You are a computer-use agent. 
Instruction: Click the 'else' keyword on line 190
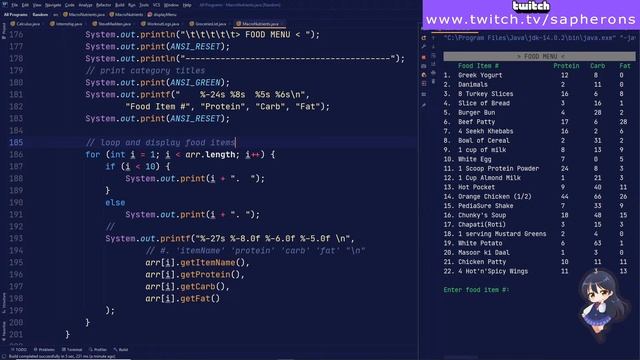[x=115, y=202]
